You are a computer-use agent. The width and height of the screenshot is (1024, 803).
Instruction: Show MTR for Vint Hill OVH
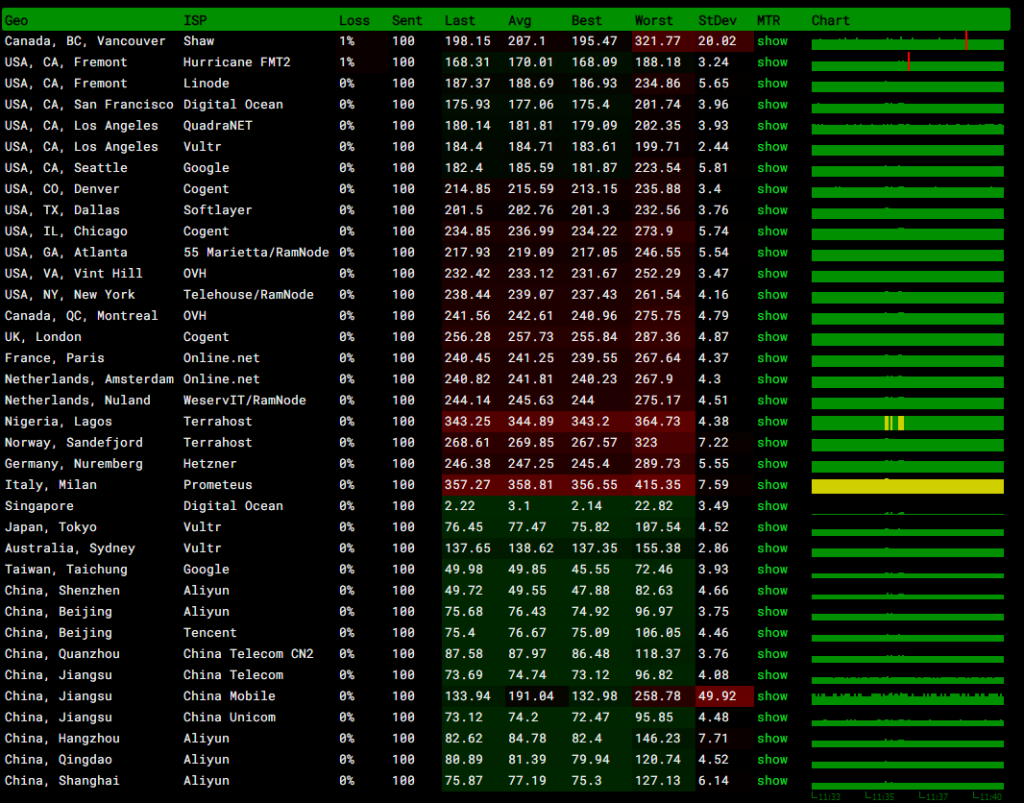coord(773,274)
